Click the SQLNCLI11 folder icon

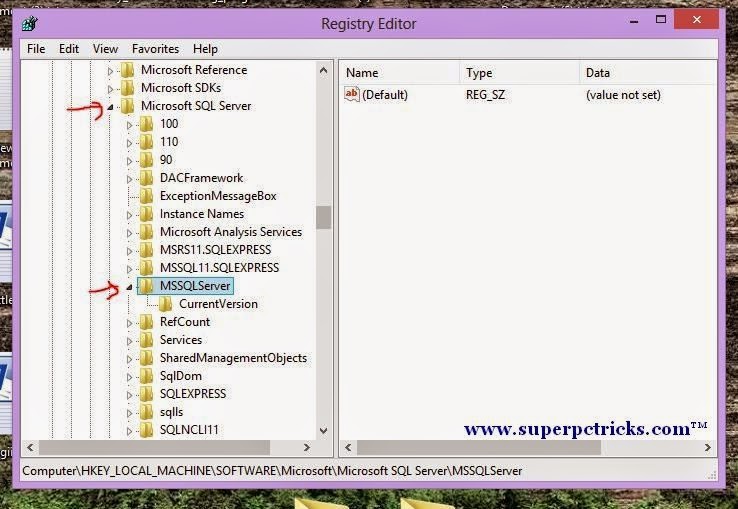tap(146, 430)
